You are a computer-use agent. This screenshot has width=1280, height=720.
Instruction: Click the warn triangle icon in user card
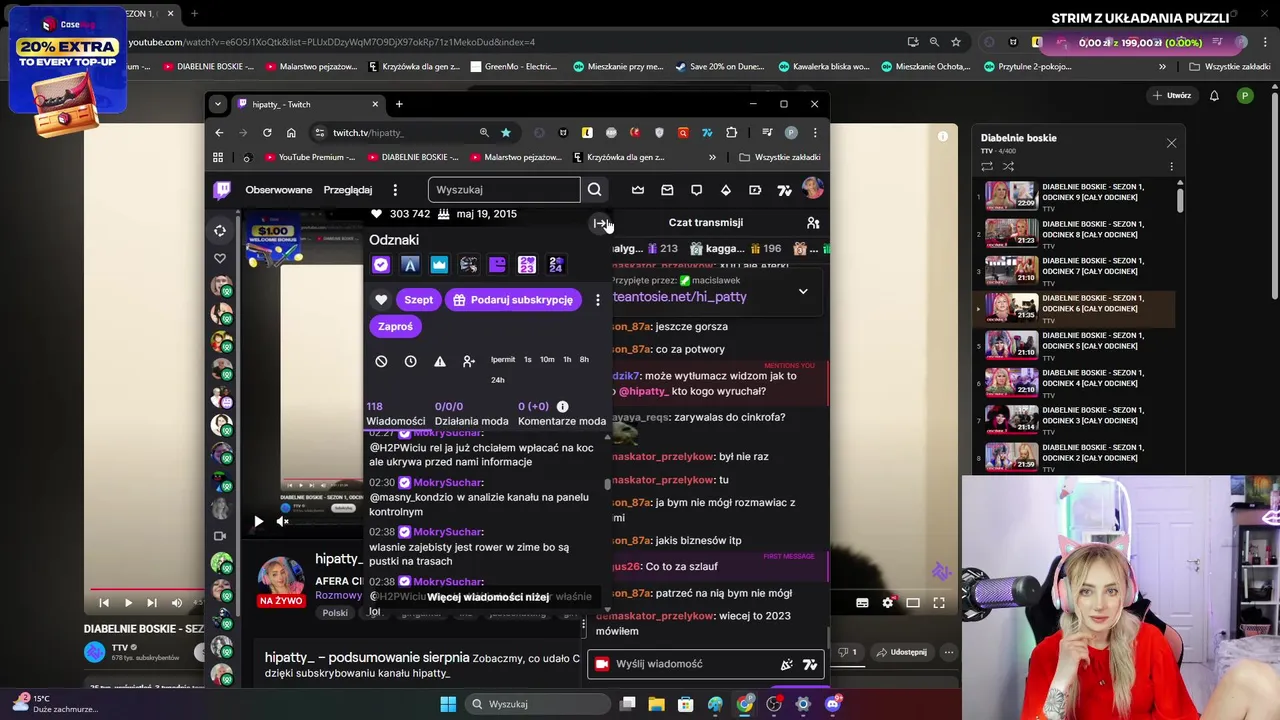pos(439,361)
